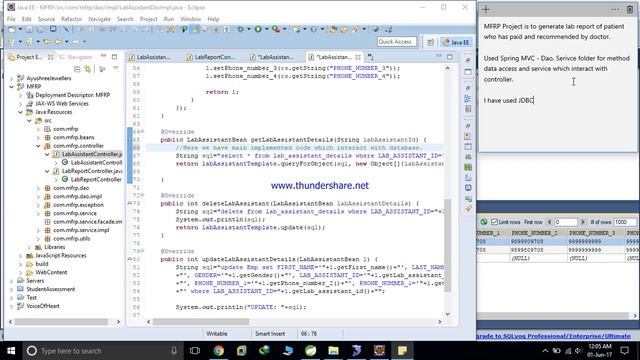The height and width of the screenshot is (360, 640).
Task: Open Project Explorer view menu triangle
Action: coord(116,69)
